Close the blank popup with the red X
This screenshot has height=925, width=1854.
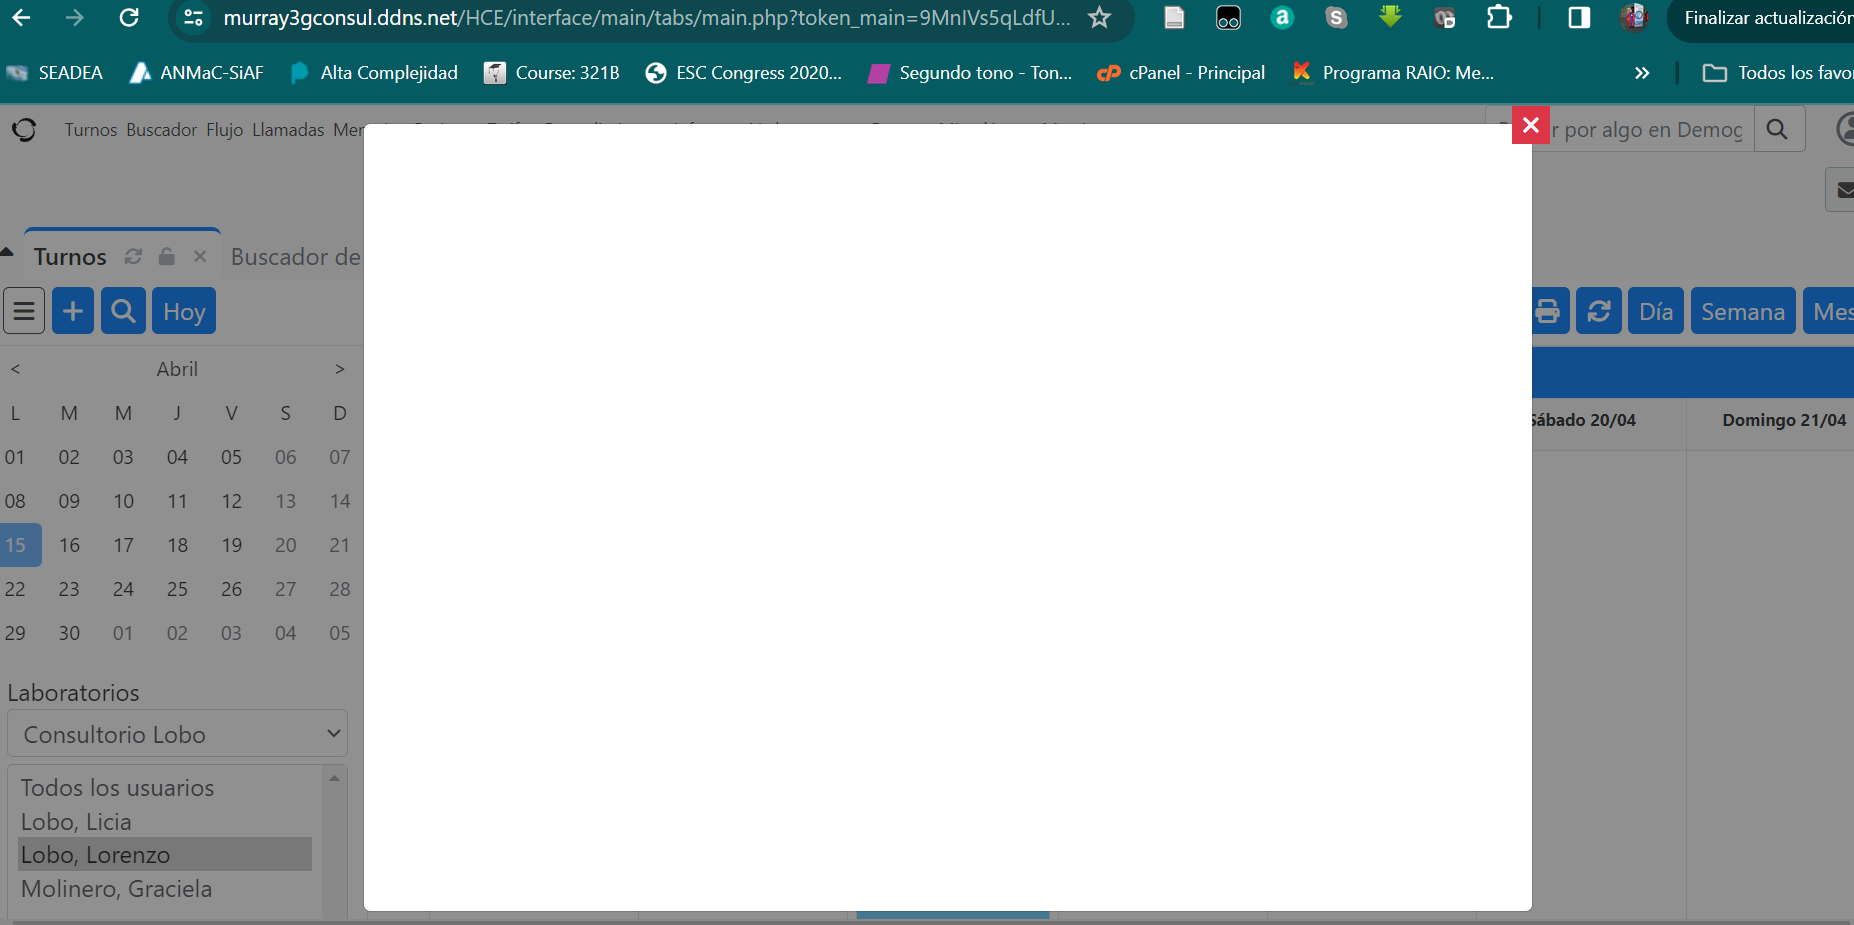click(1530, 125)
